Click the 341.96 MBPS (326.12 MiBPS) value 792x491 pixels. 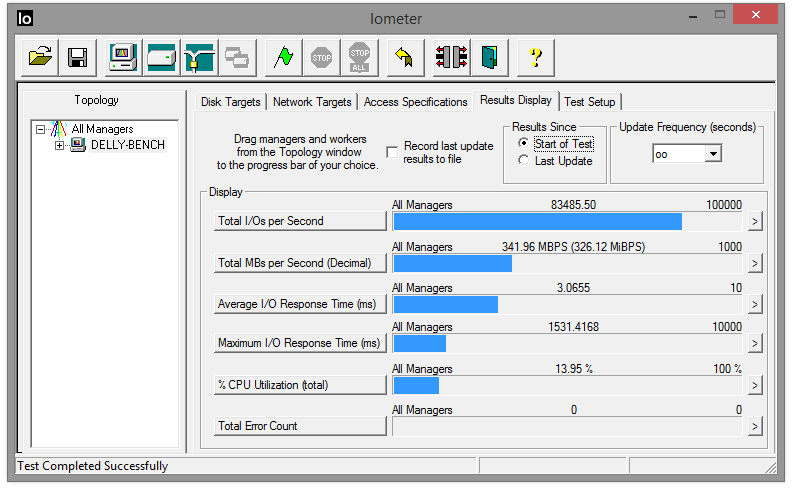pyautogui.click(x=573, y=247)
